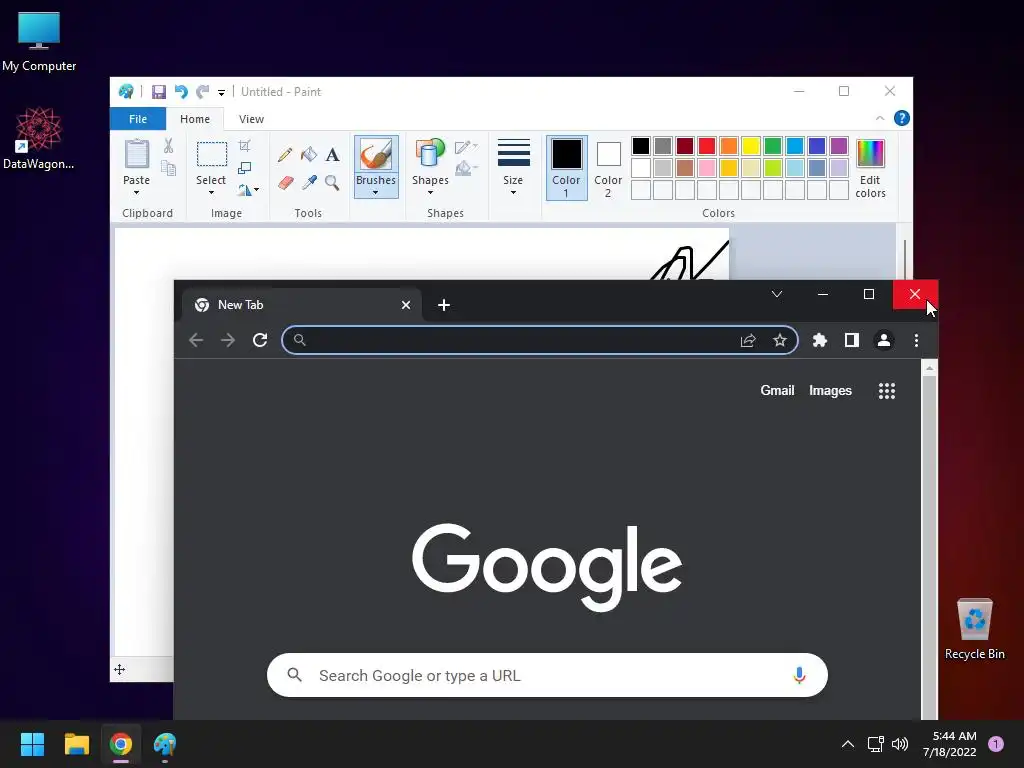Click the Brushes tool icon

[376, 155]
